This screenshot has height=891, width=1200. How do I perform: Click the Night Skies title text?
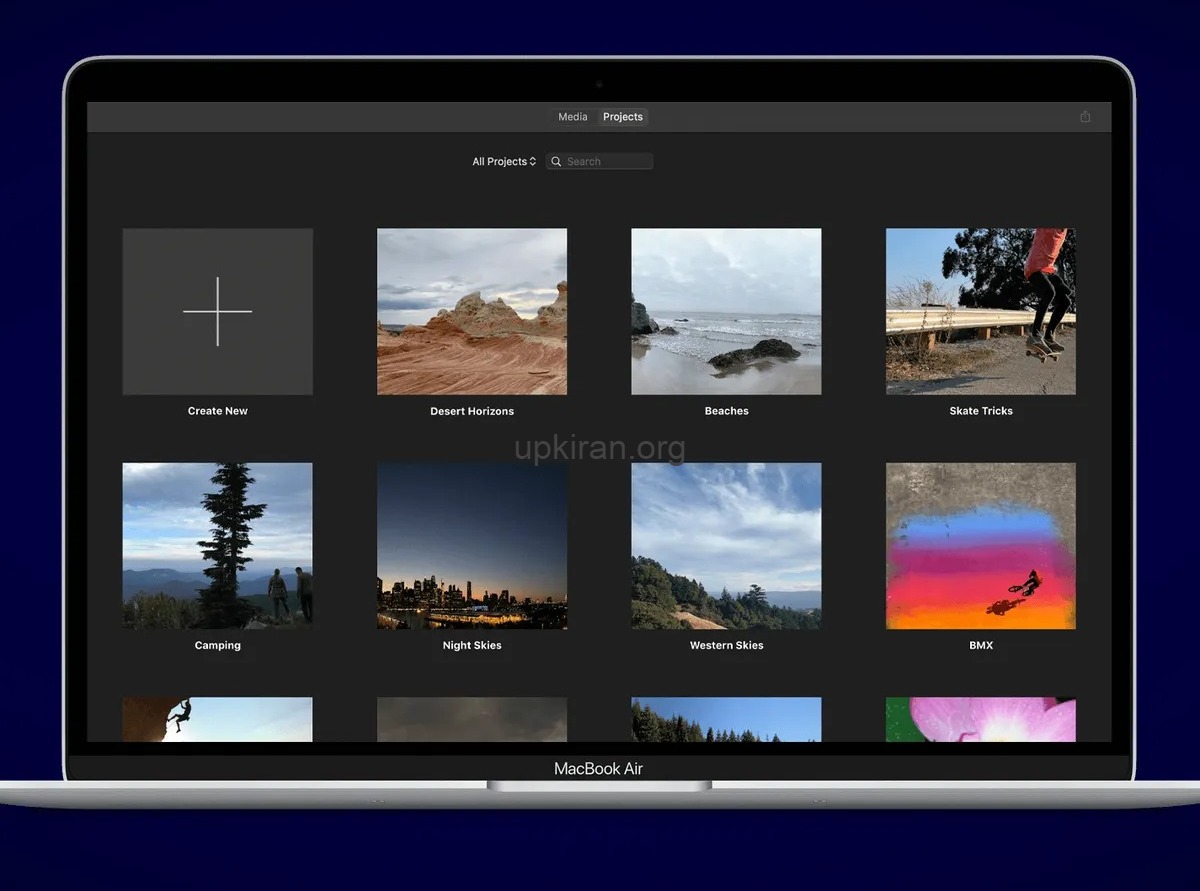click(472, 646)
